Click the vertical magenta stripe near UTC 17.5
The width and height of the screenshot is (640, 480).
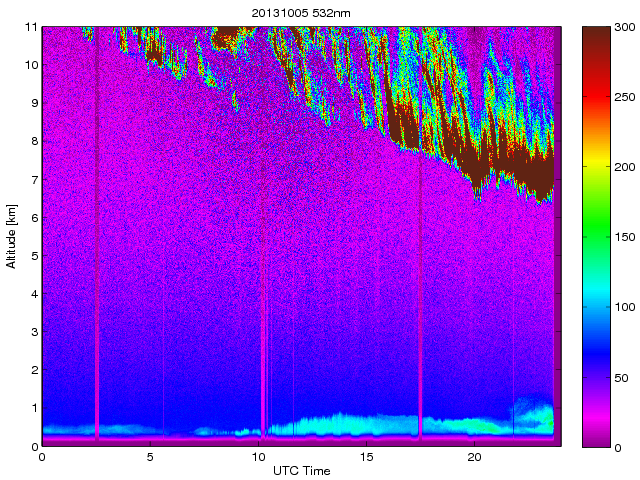(x=420, y=300)
